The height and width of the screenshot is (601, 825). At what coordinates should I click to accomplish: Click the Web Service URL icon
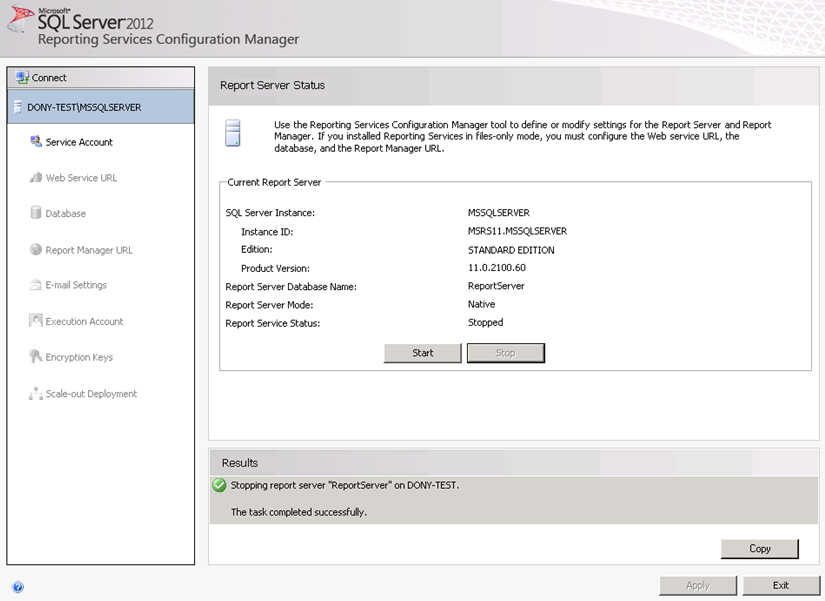click(x=36, y=178)
